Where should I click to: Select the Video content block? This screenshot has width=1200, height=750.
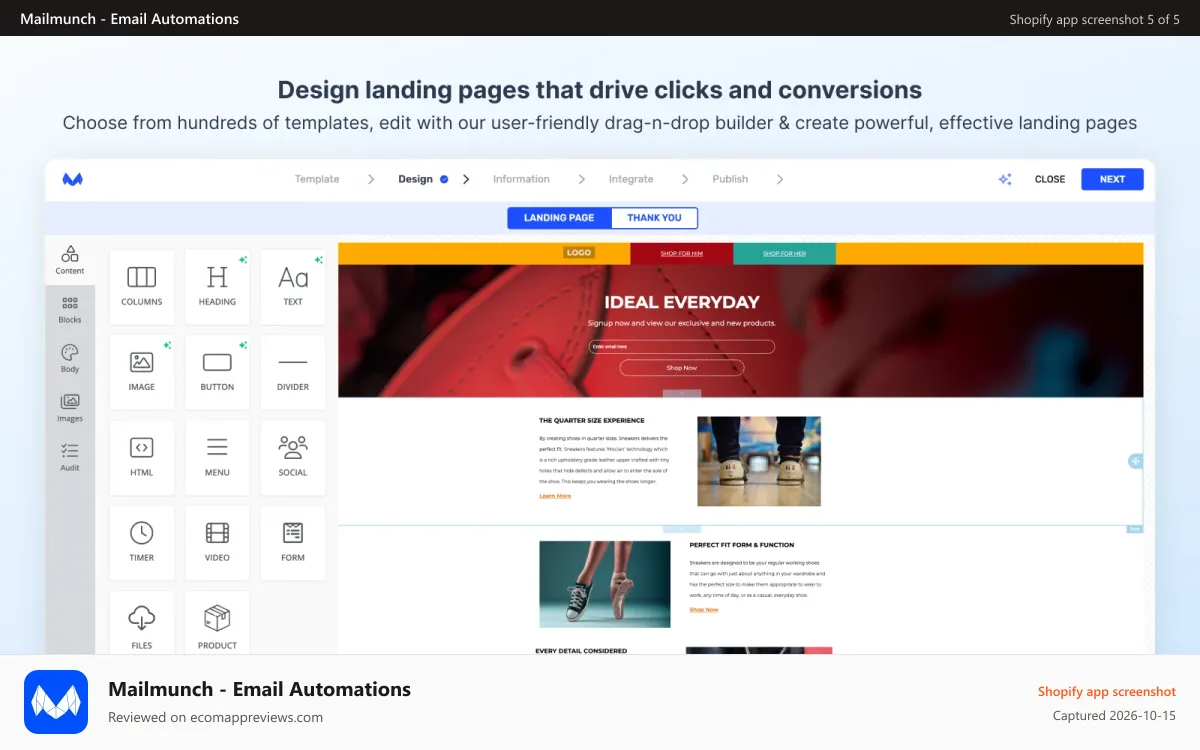point(217,543)
